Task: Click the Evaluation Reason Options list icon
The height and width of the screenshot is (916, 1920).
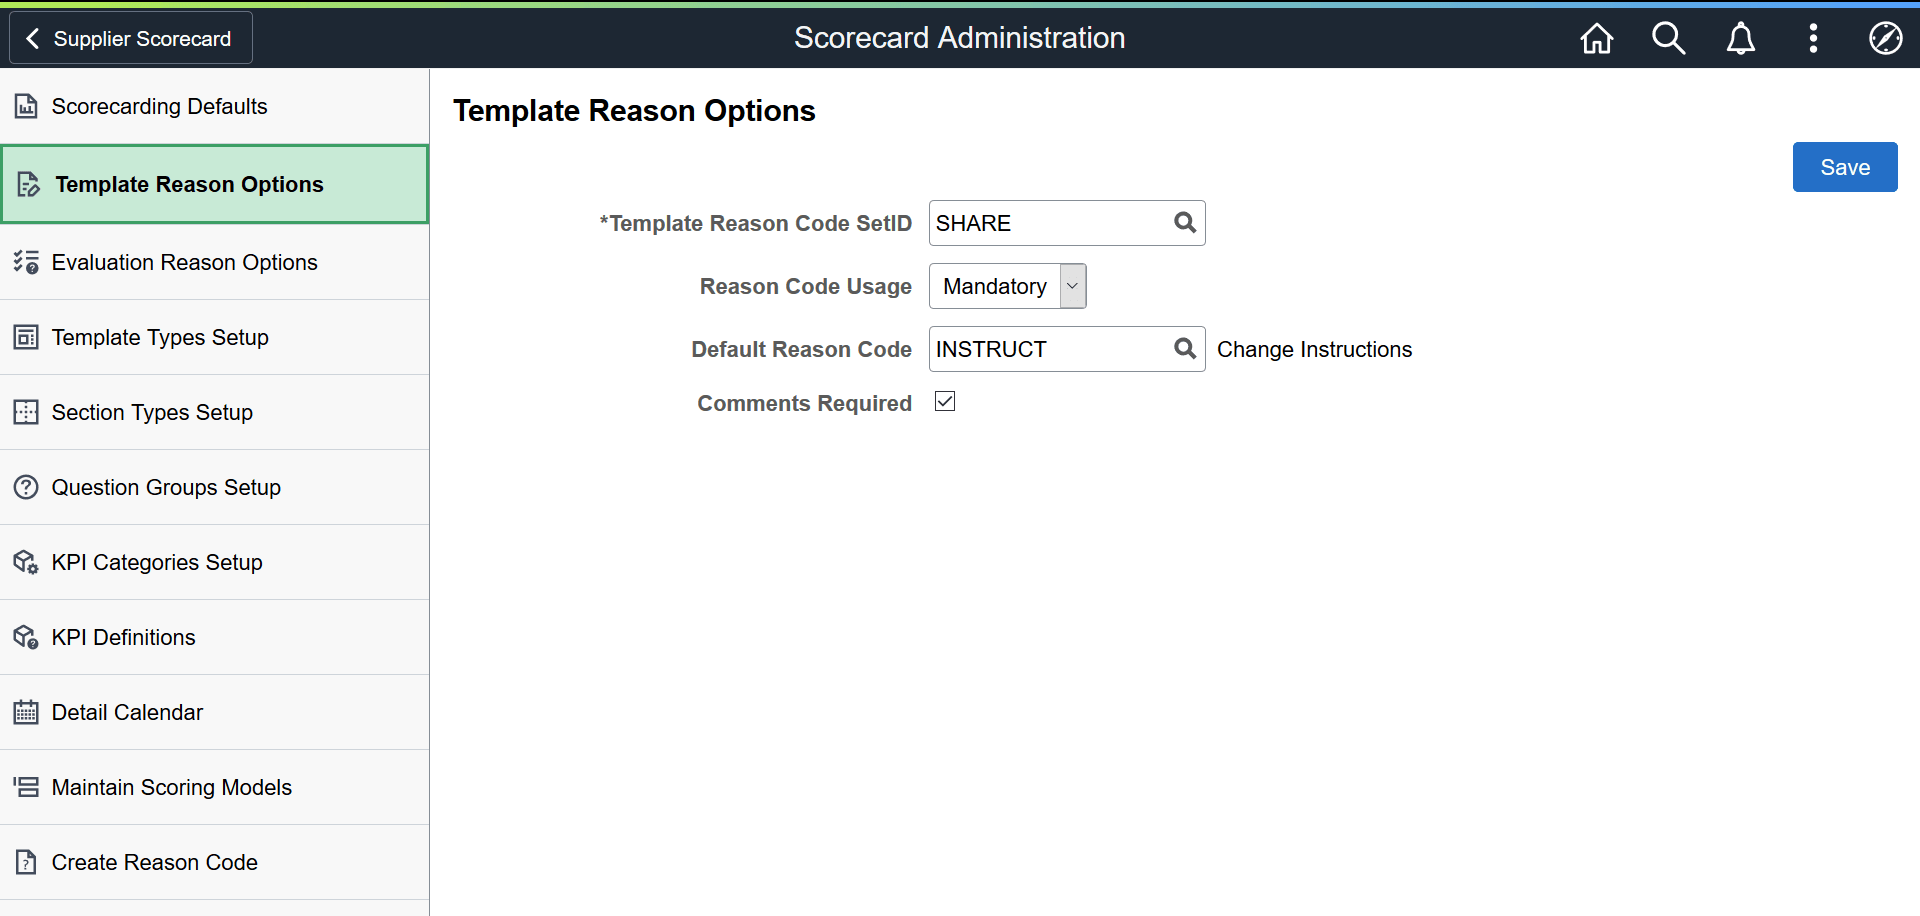Action: [26, 262]
